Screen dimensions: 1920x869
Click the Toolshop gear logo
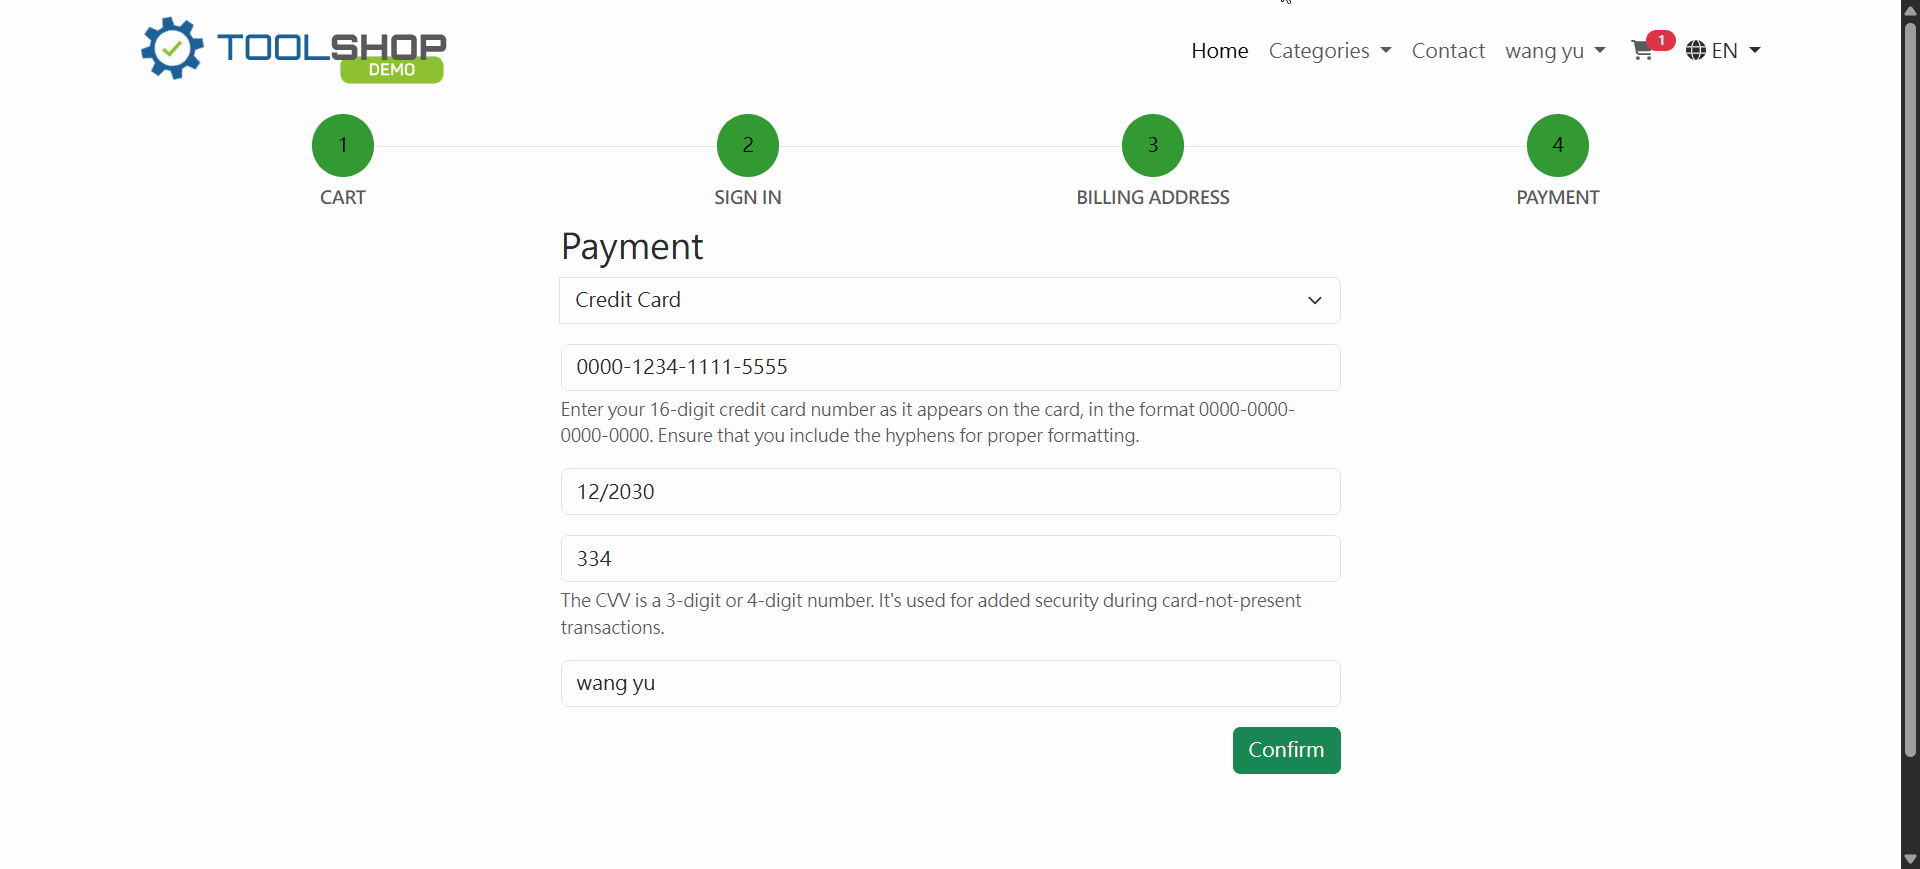point(172,48)
